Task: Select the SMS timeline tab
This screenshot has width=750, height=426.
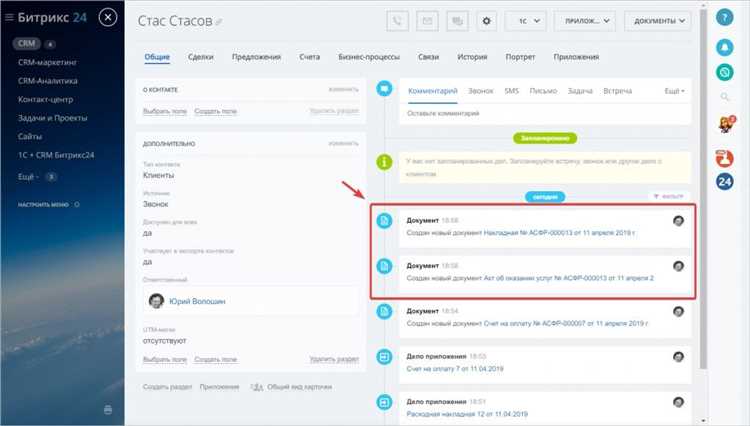Action: click(511, 91)
